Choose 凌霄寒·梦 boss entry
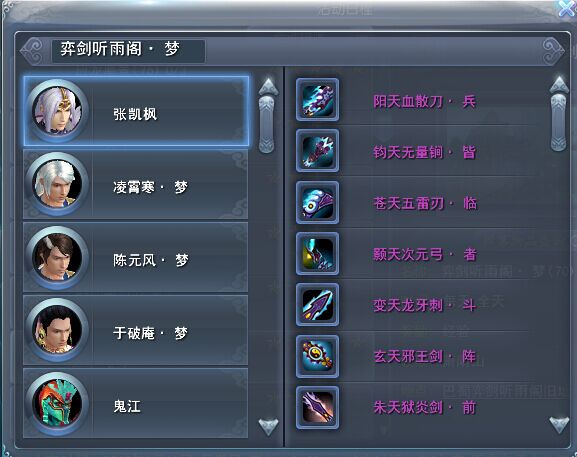577x457 pixels. coord(135,184)
